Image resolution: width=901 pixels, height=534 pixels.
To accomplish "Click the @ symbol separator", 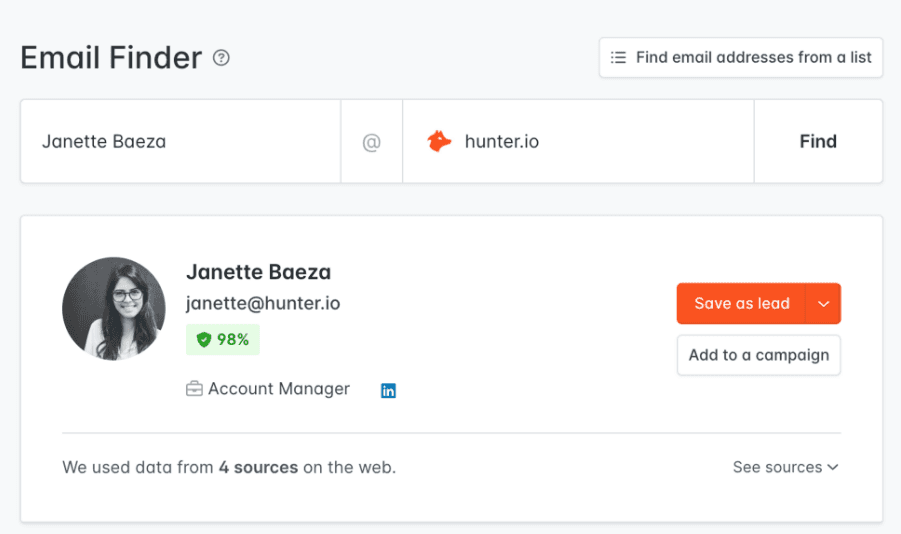I will coord(372,142).
